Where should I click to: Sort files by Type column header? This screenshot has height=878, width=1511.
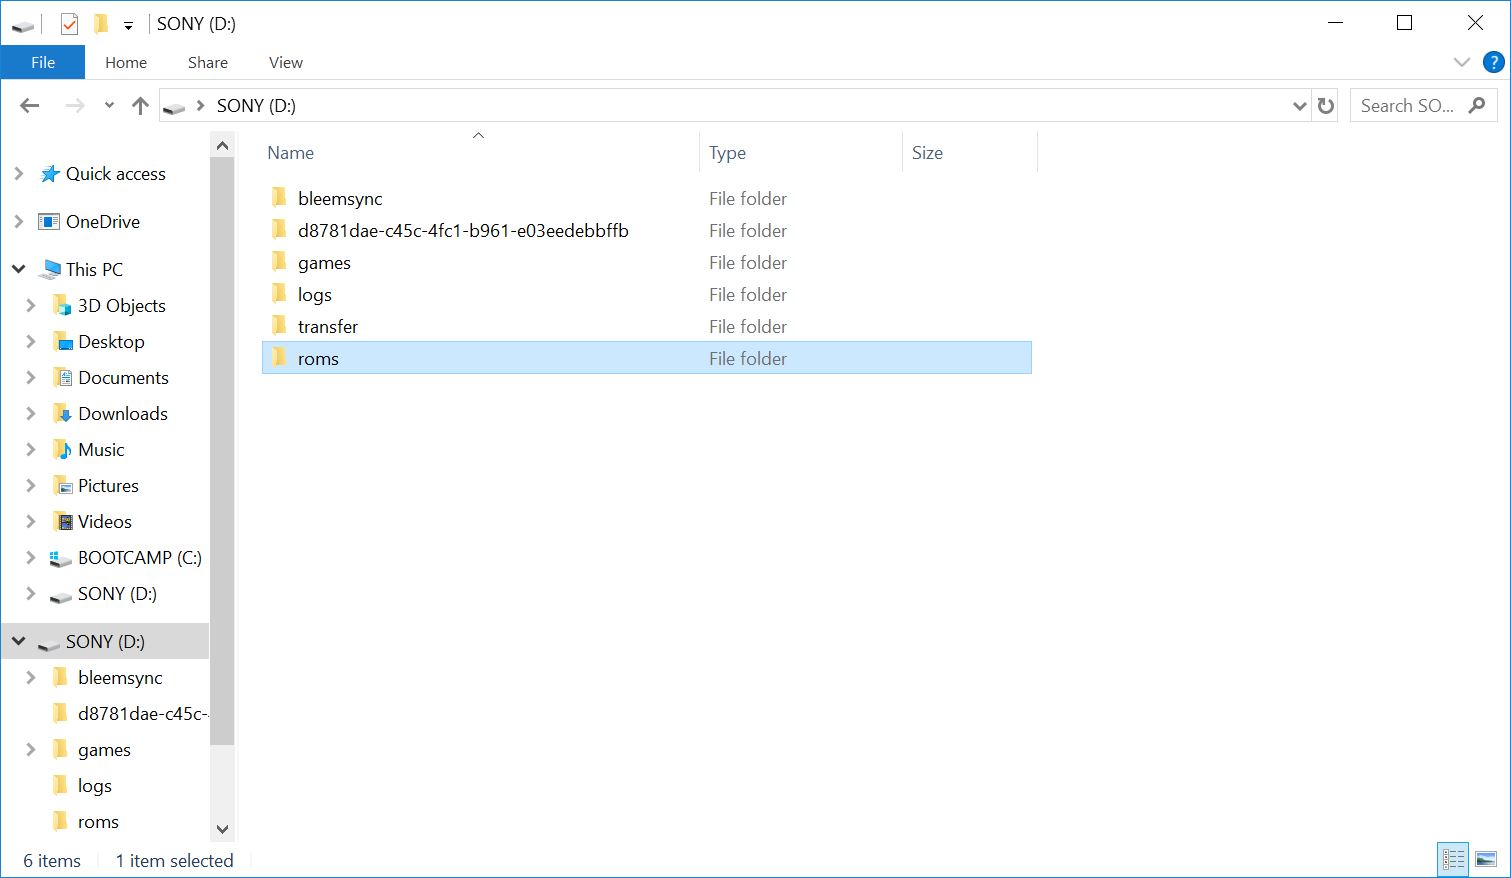tap(727, 153)
